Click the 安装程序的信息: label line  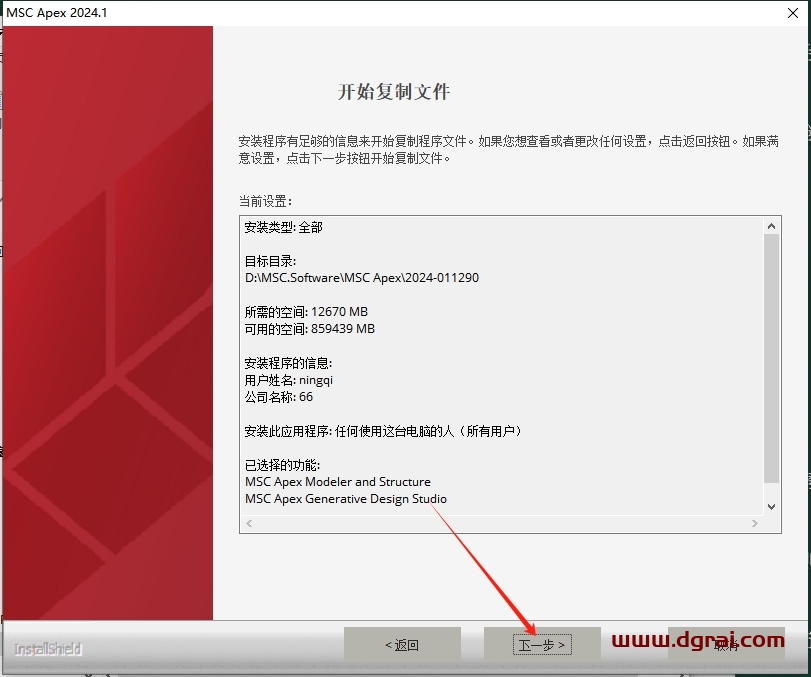(288, 363)
